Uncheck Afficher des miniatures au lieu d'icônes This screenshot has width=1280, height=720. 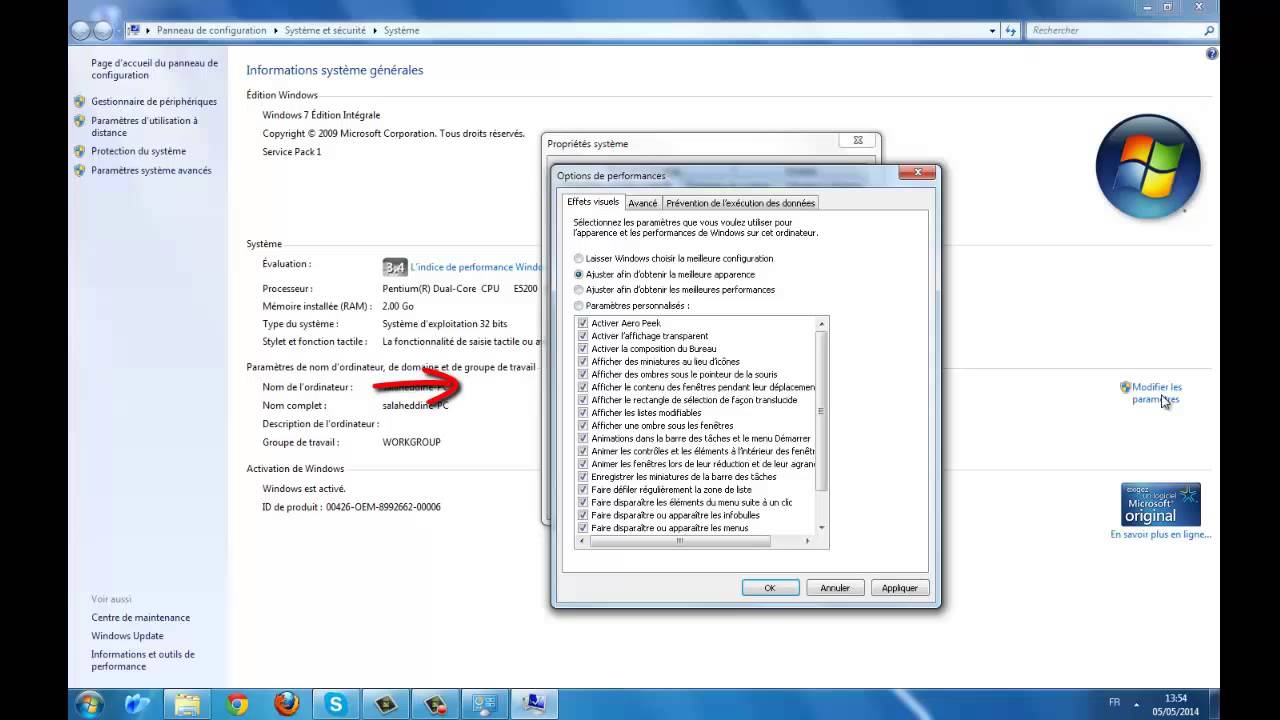click(583, 362)
